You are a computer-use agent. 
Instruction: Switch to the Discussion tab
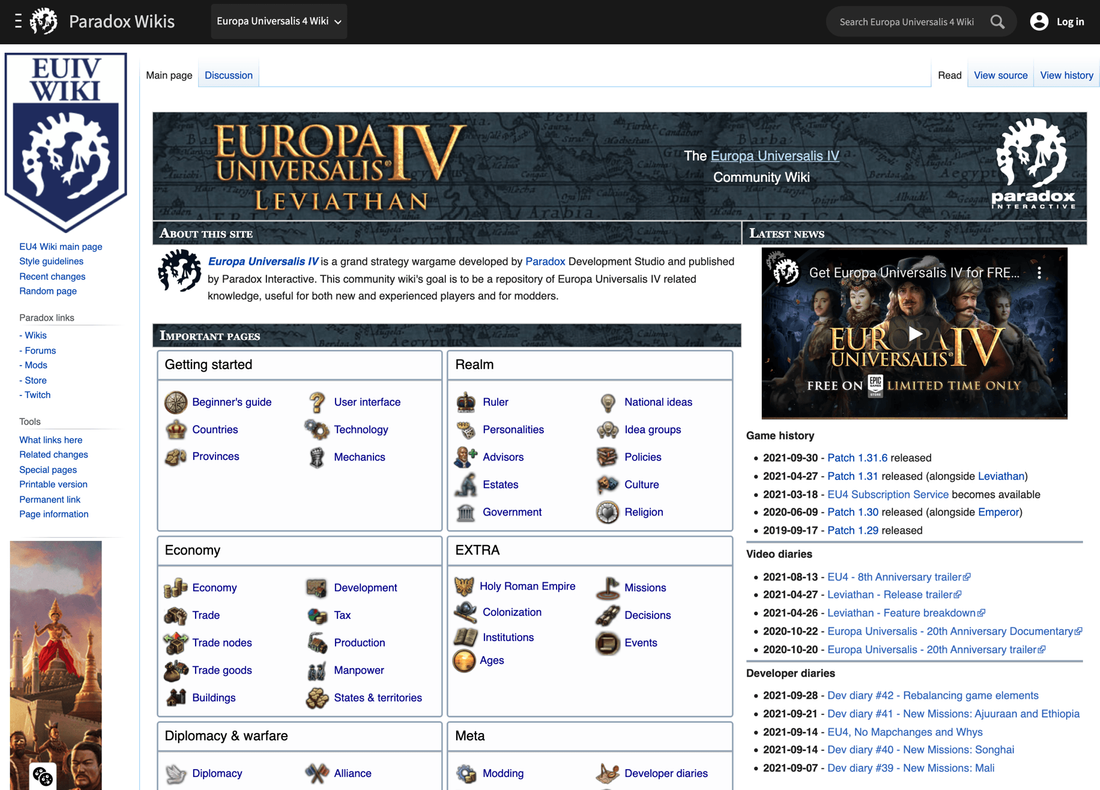[x=229, y=75]
